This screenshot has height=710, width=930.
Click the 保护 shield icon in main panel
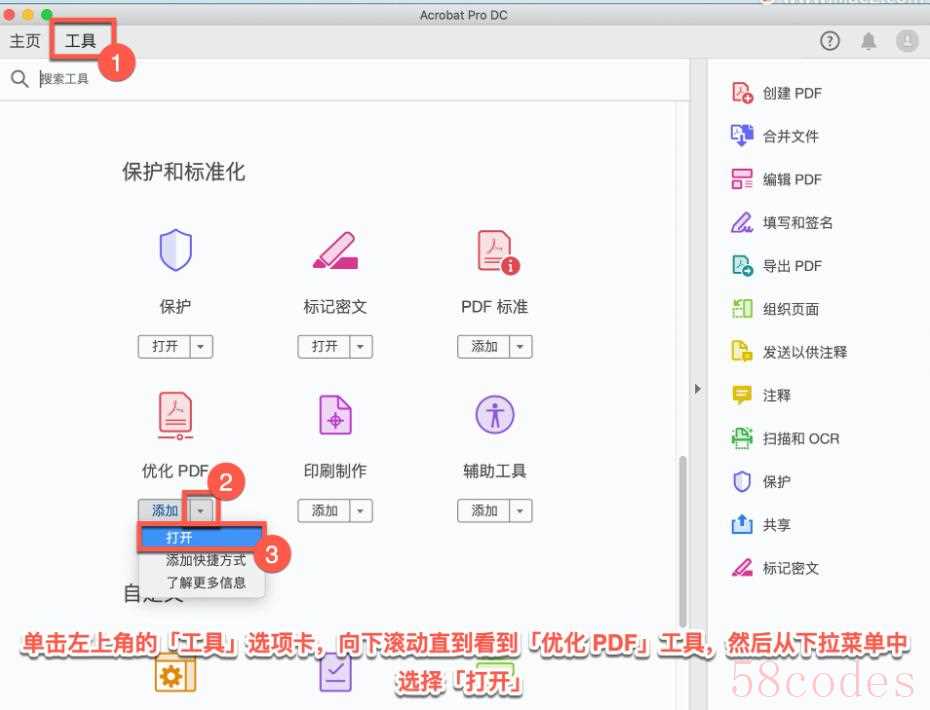176,250
